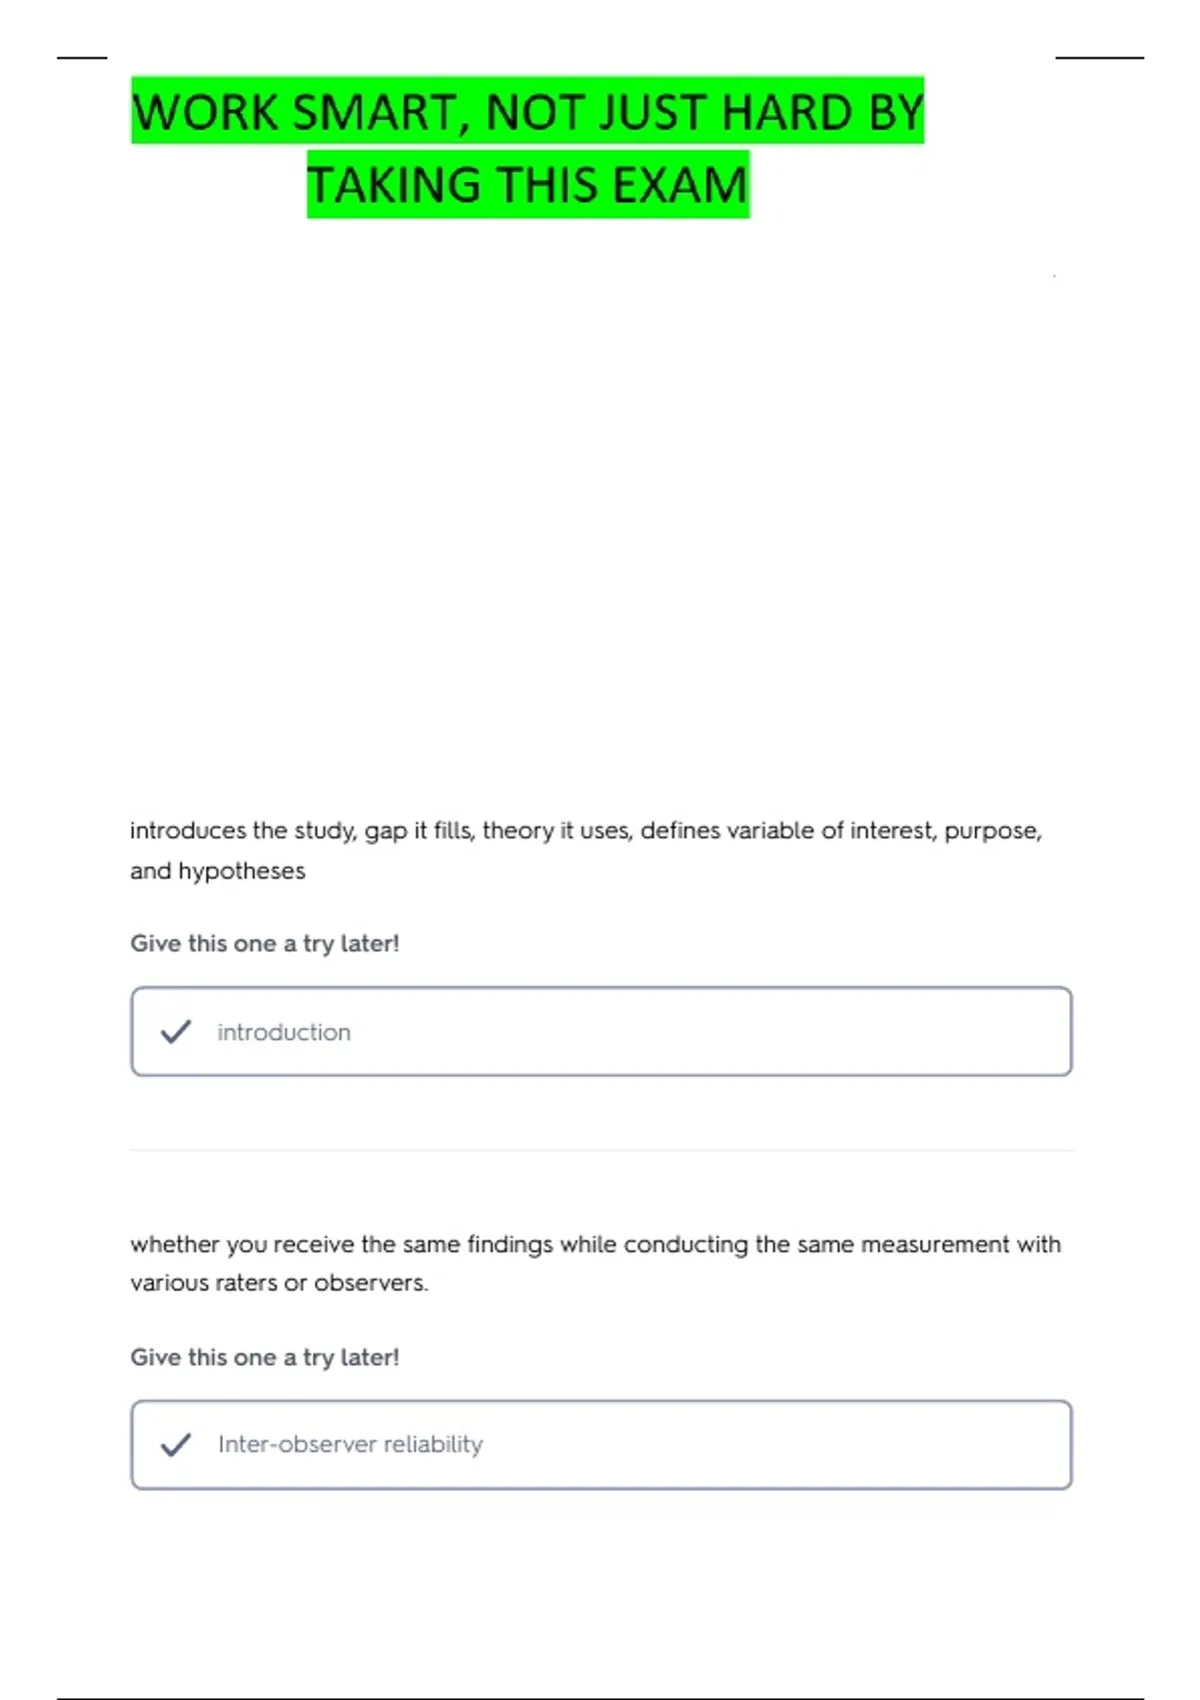Click the line starting "whether you receive the same findings"
The width and height of the screenshot is (1200, 1700).
click(596, 1244)
